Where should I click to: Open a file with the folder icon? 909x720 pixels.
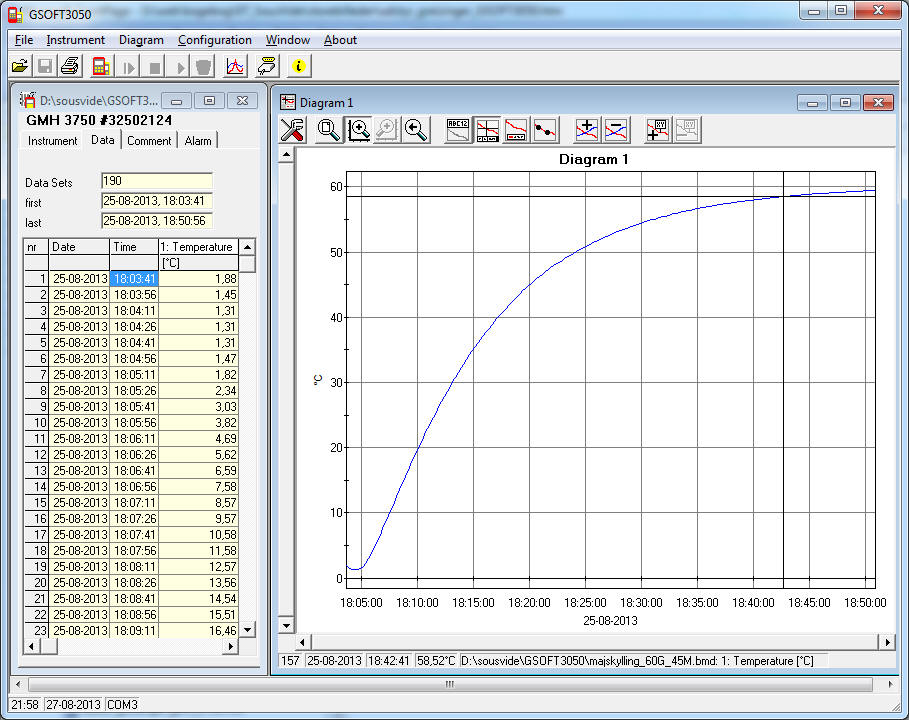tap(20, 66)
